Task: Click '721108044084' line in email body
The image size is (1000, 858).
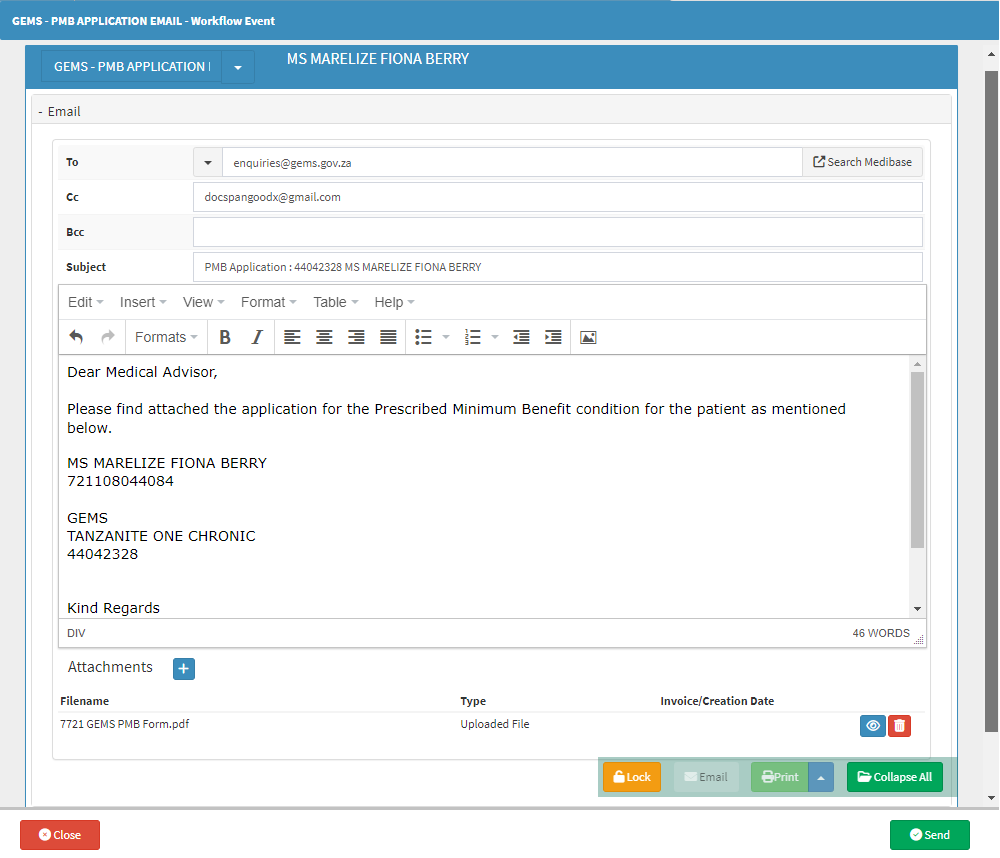Action: tap(121, 481)
